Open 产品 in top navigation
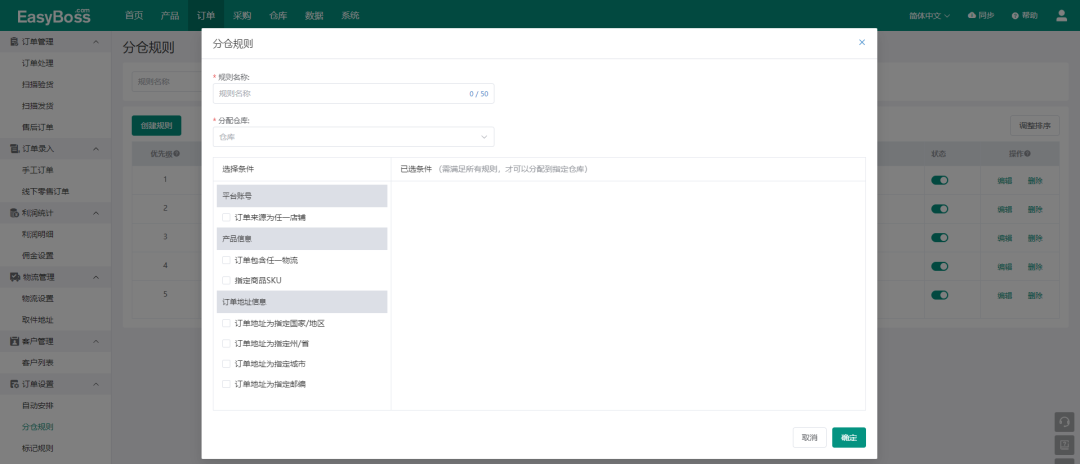1080x464 pixels. 169,15
